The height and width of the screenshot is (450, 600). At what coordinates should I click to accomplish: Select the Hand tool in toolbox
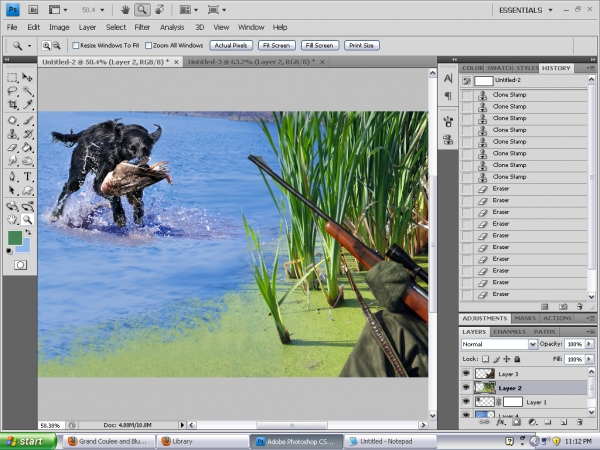12,219
